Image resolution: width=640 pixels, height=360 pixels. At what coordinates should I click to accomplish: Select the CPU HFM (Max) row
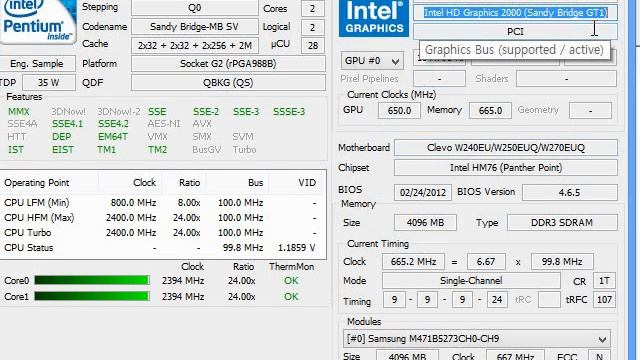[162, 218]
